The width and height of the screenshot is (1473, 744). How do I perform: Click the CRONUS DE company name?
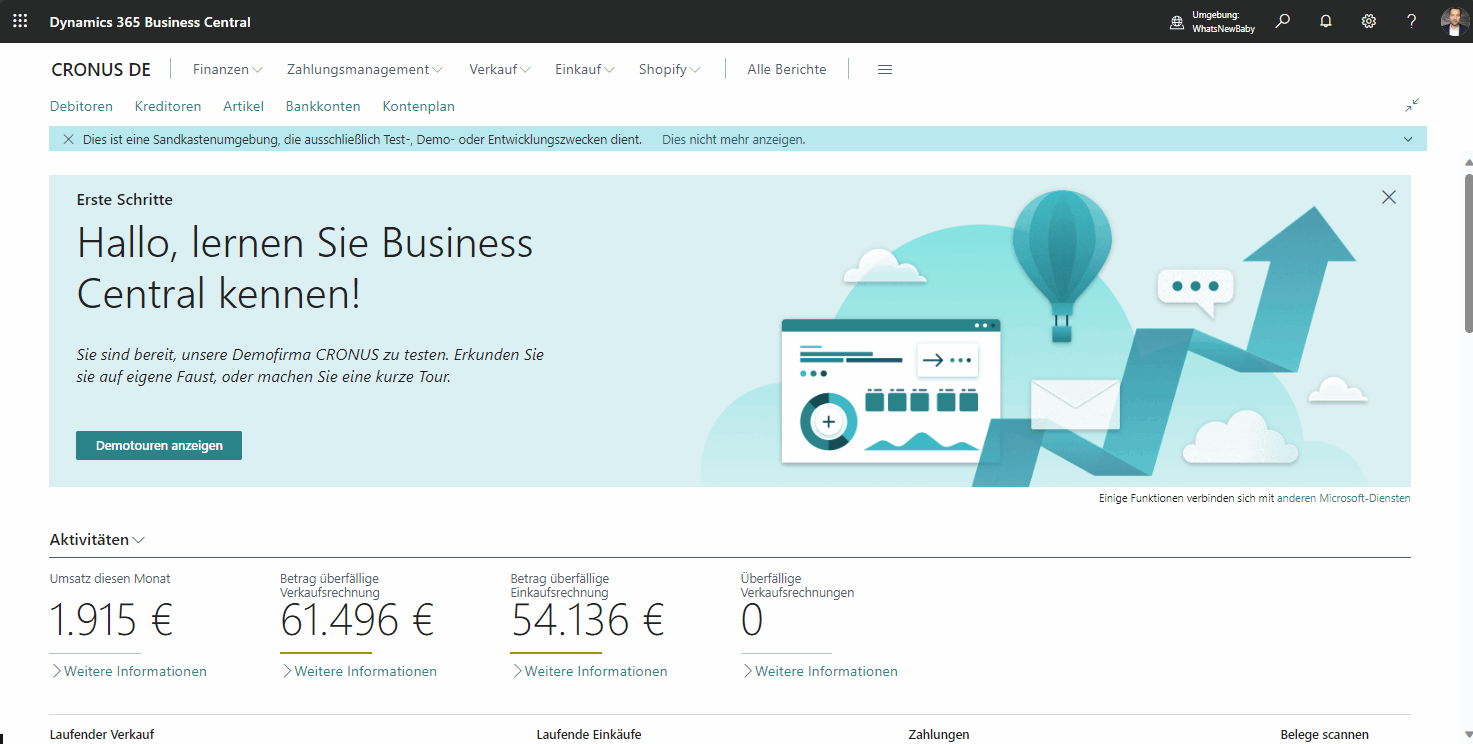101,70
